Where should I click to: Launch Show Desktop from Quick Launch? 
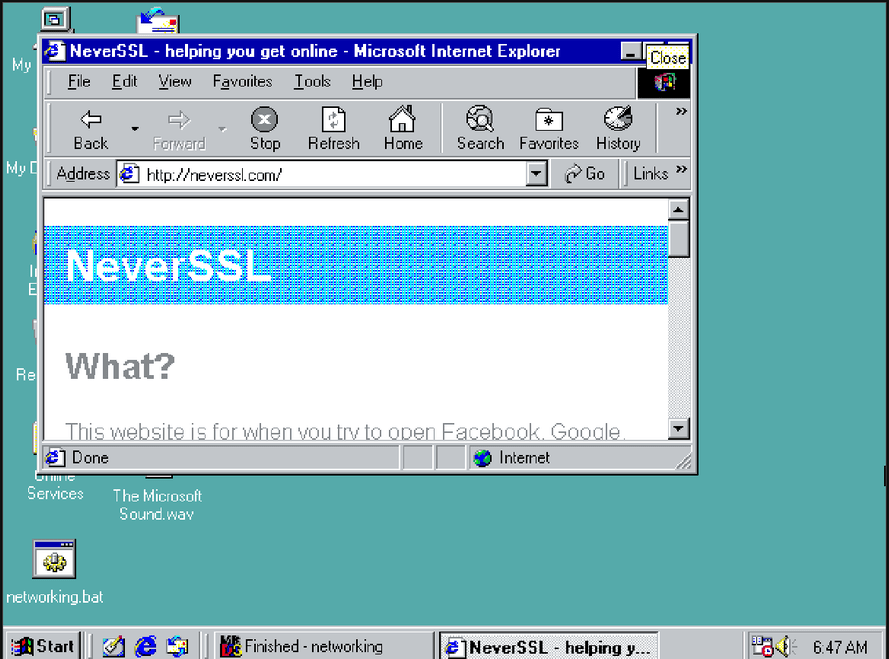[113, 646]
